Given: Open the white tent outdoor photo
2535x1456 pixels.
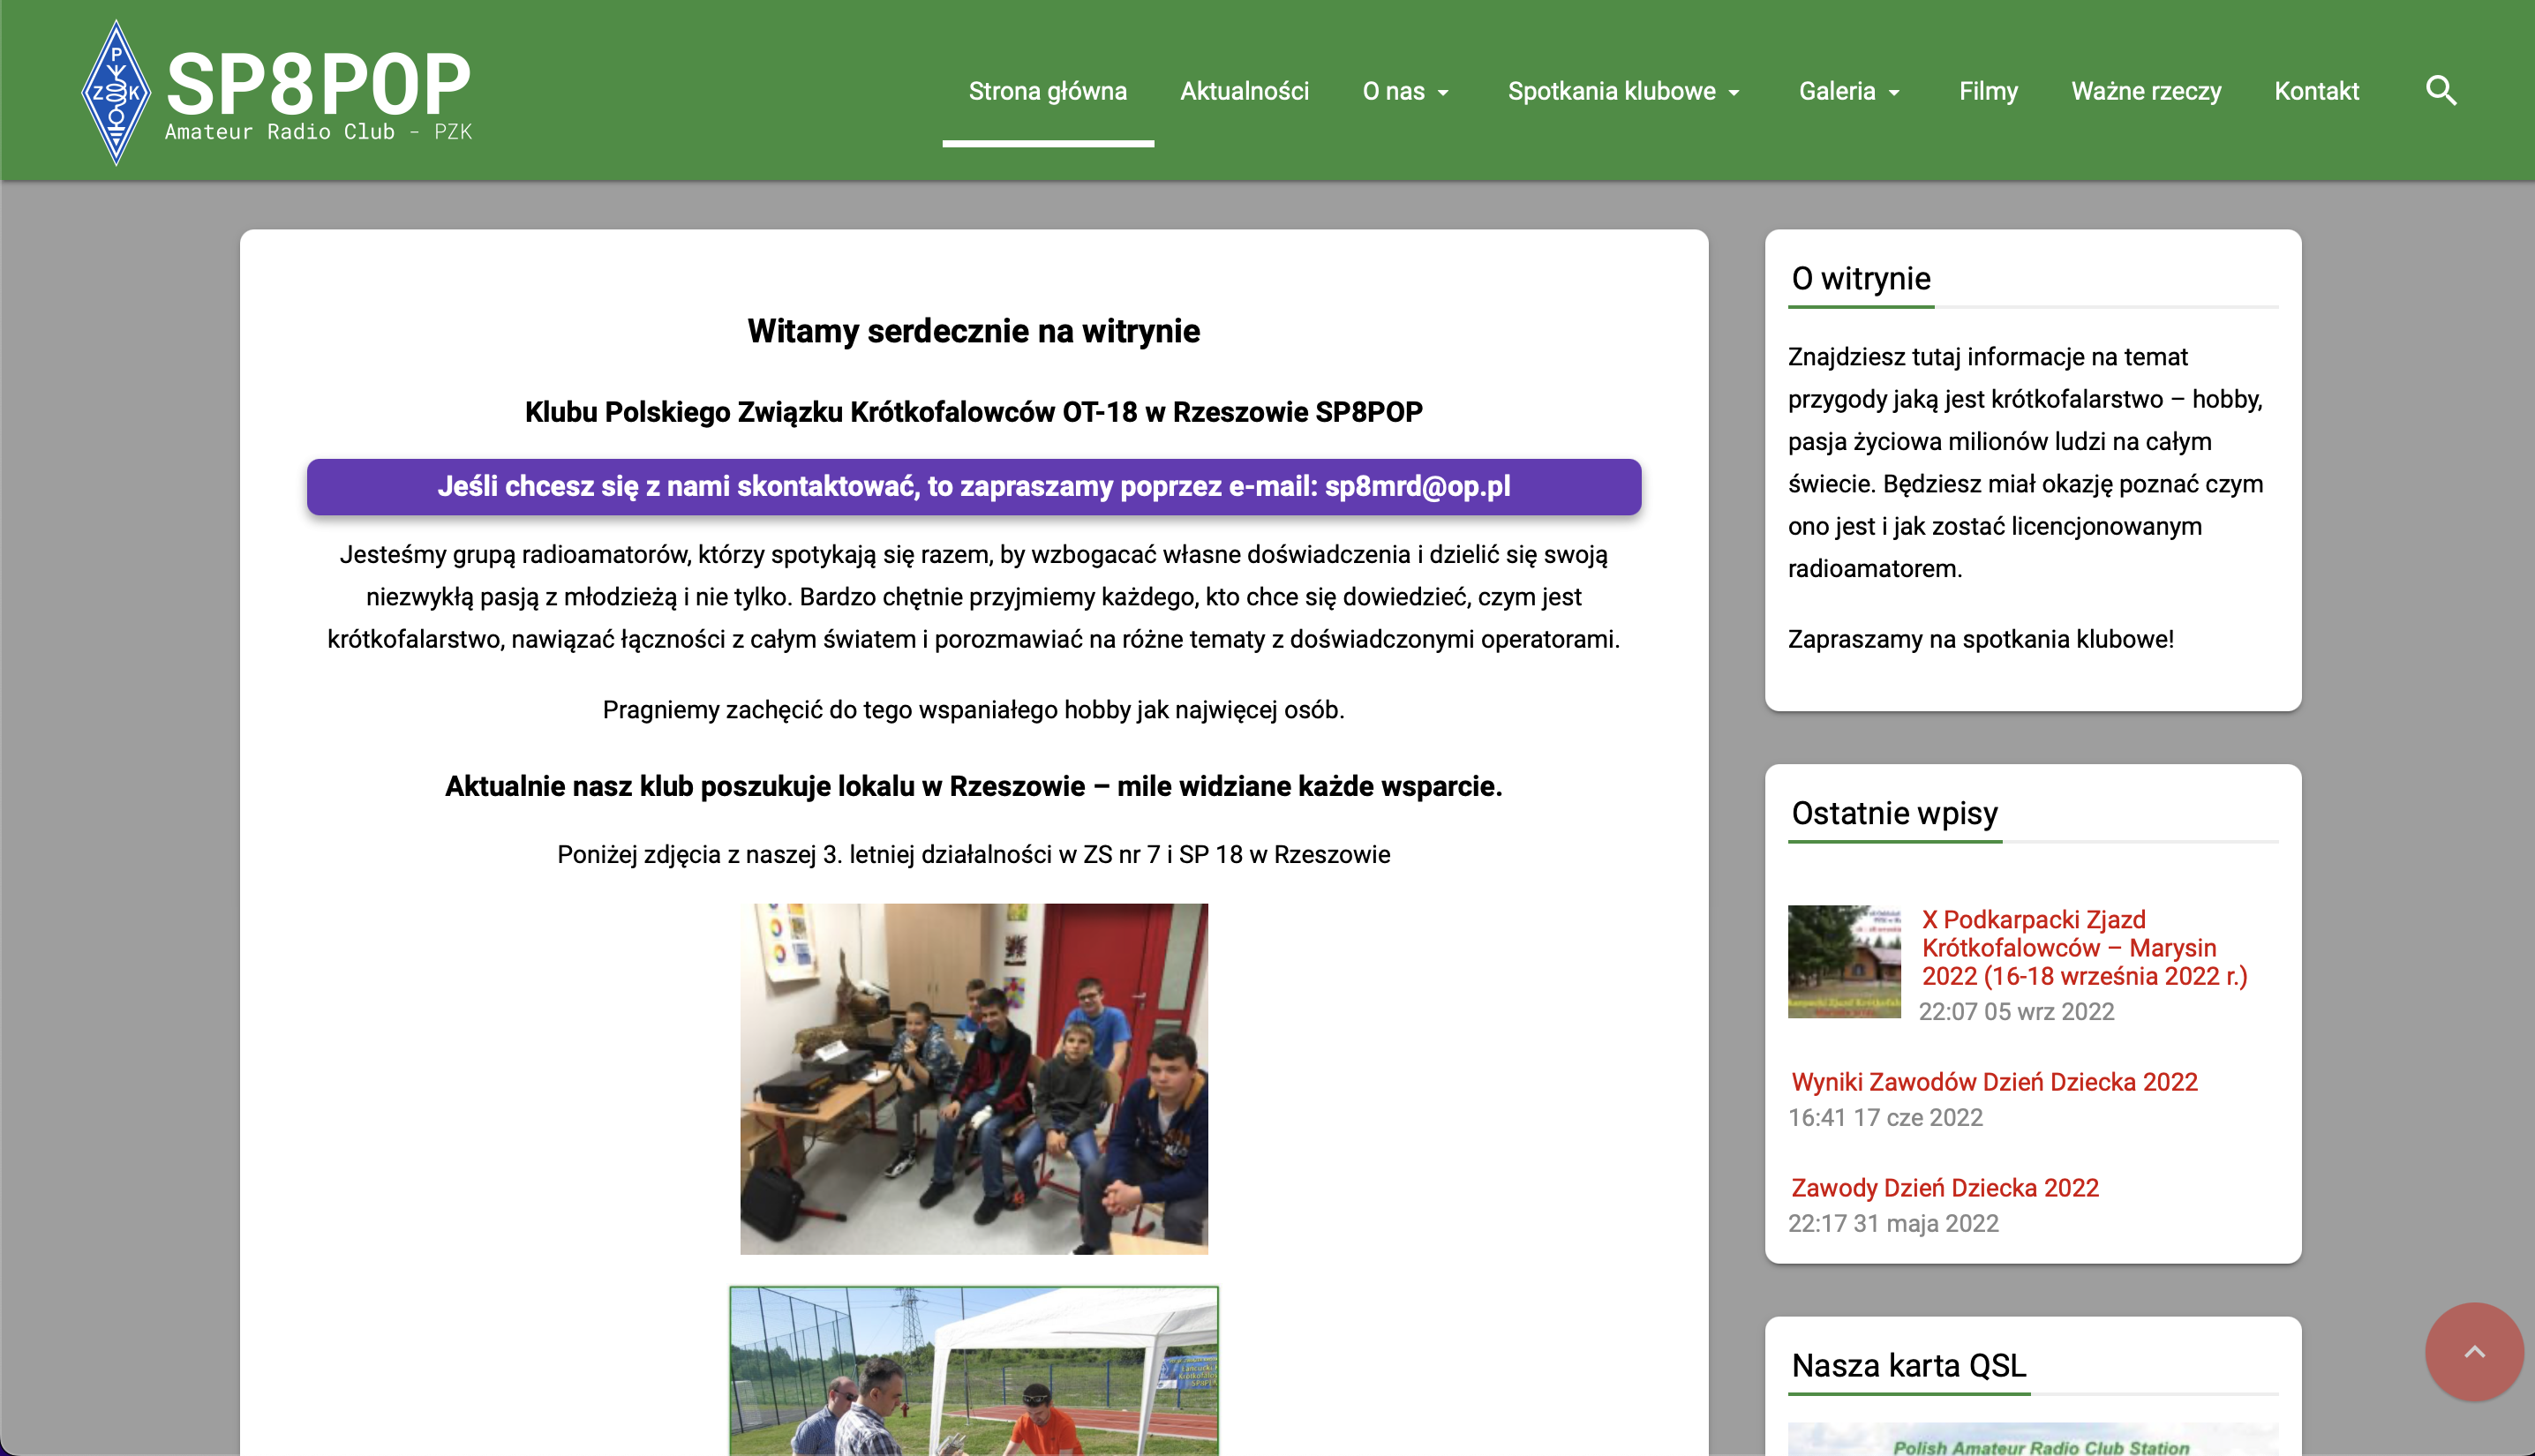Looking at the screenshot, I should coord(973,1370).
